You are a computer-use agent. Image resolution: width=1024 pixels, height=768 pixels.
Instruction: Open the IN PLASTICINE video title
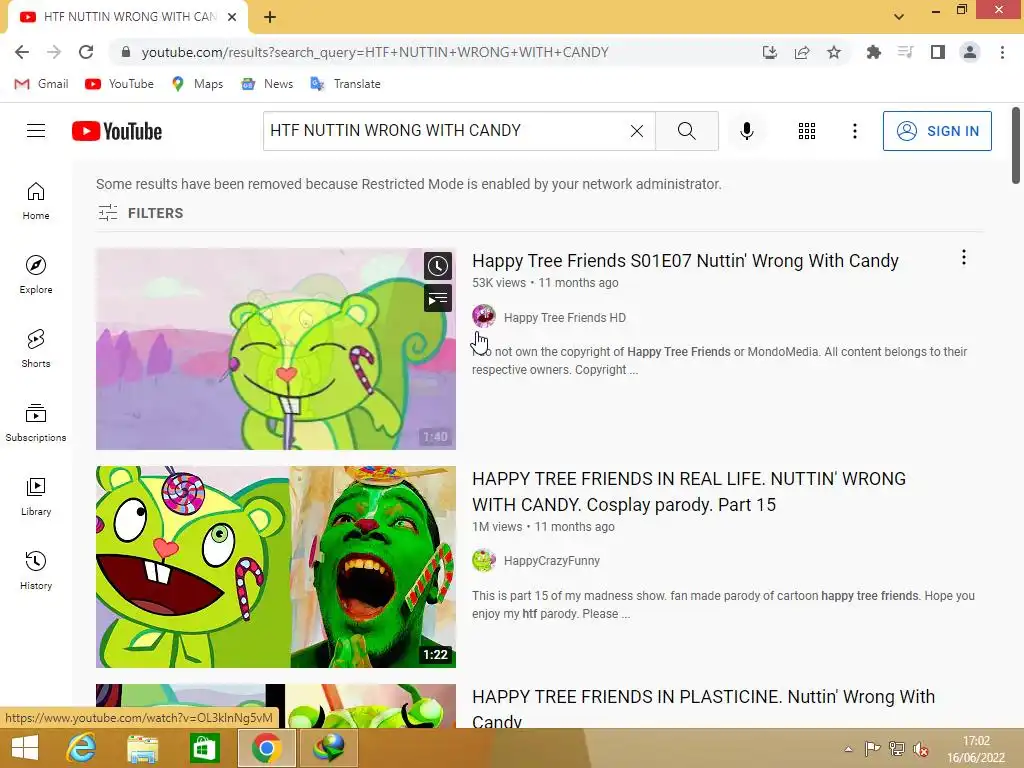pyautogui.click(x=703, y=707)
